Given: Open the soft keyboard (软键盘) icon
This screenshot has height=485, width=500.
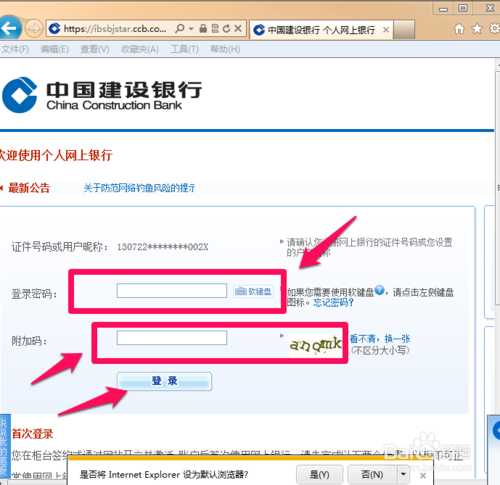Looking at the screenshot, I should pos(253,291).
